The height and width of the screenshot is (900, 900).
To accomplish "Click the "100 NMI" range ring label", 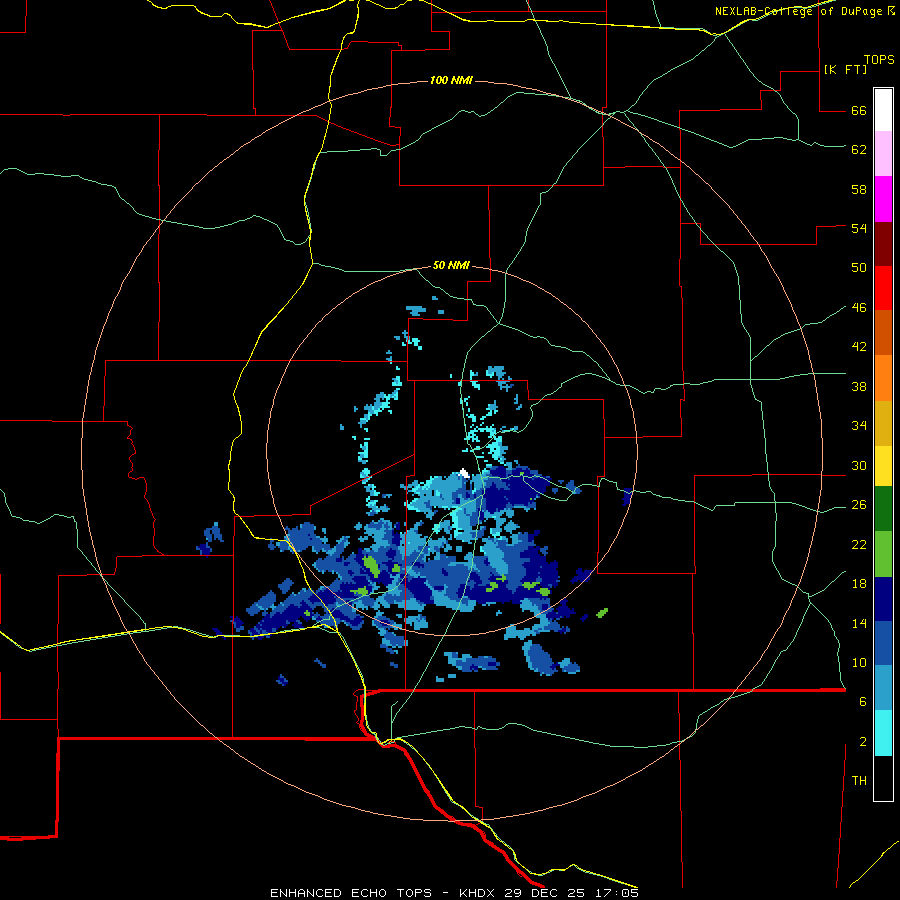I will click(x=451, y=80).
